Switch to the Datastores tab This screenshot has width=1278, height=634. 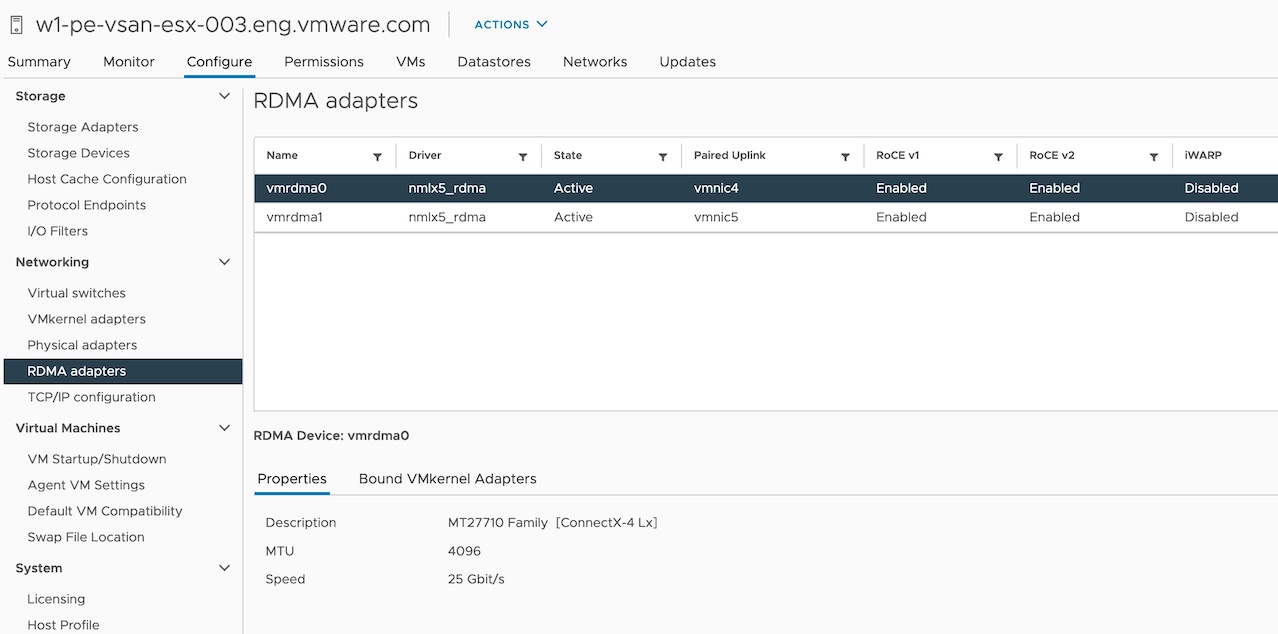493,61
